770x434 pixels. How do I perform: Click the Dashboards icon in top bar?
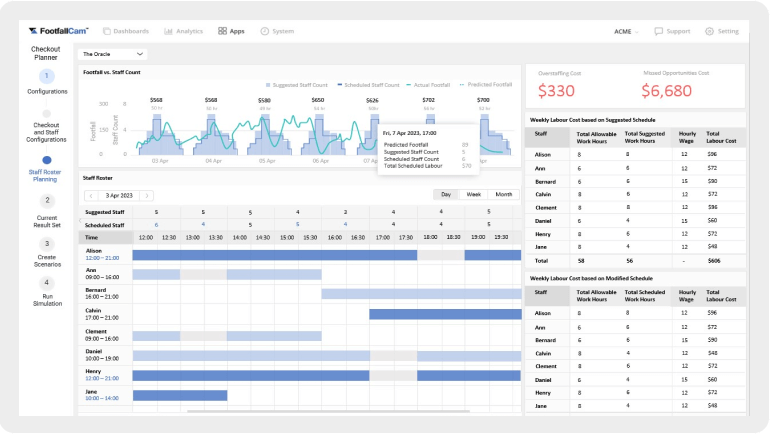point(107,31)
